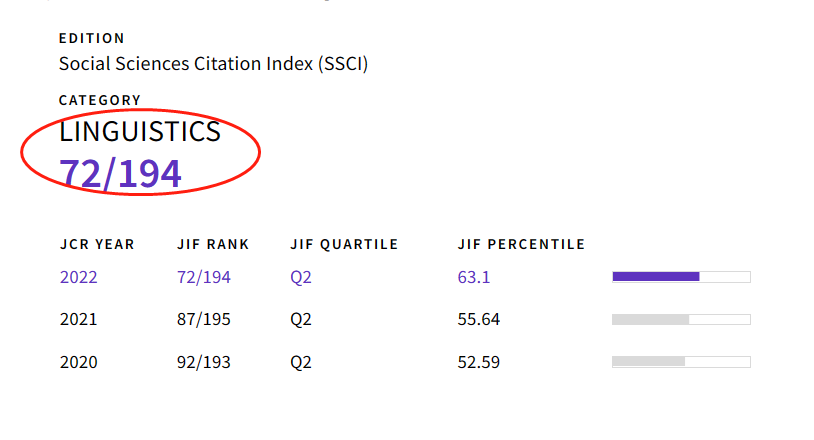Click the large purple 72/194 rank
The image size is (814, 440).
(121, 173)
